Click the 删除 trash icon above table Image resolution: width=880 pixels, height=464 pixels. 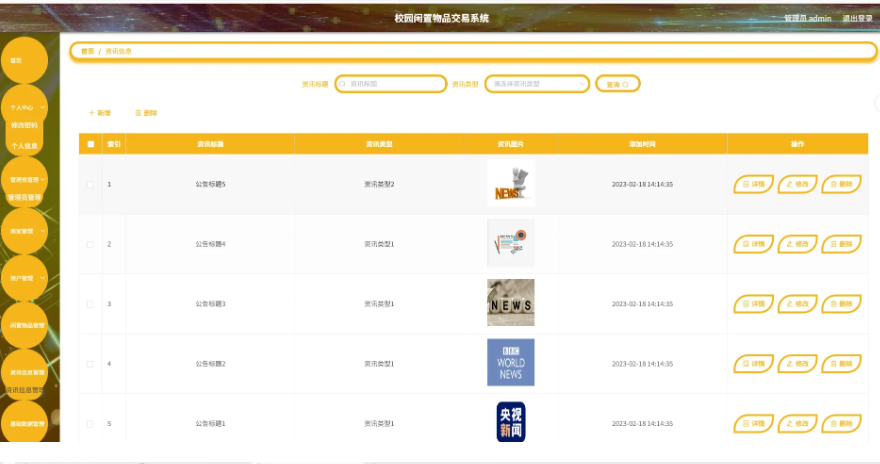[x=146, y=113]
